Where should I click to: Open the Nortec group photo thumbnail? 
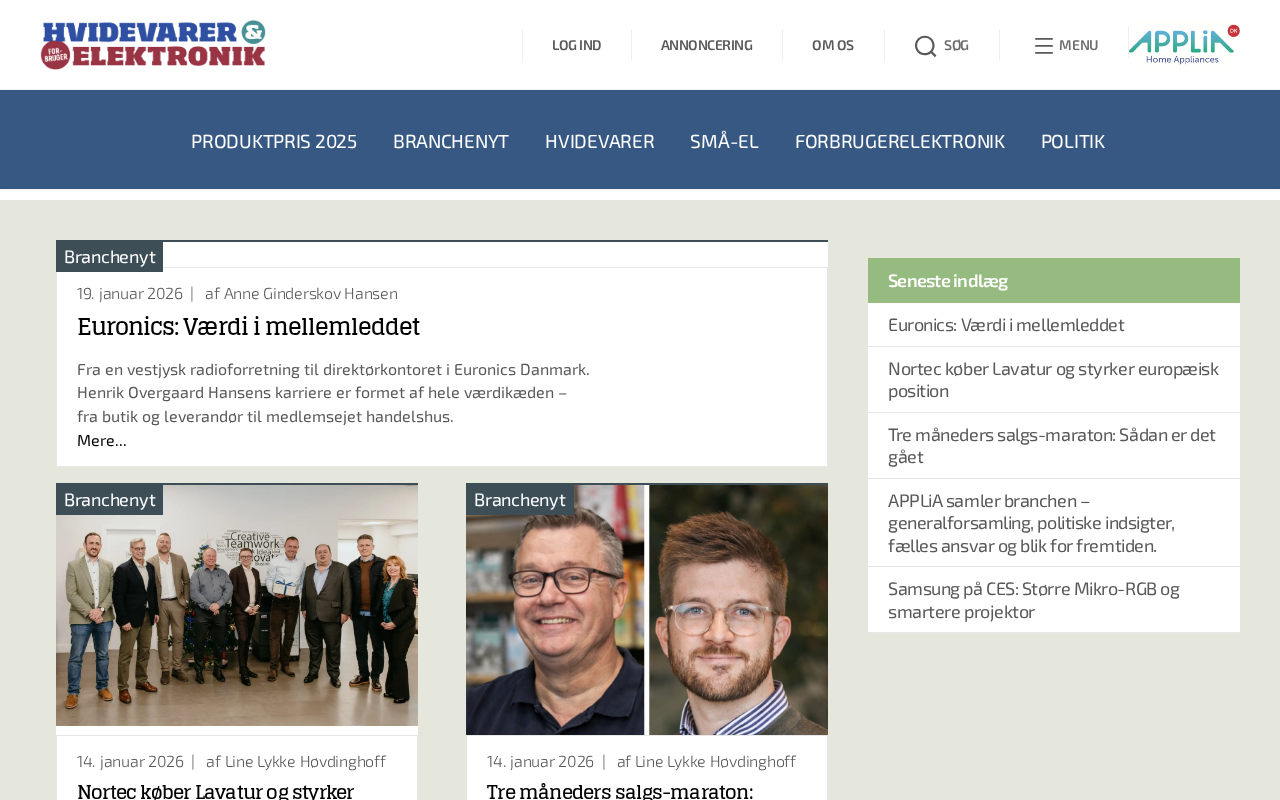(237, 606)
